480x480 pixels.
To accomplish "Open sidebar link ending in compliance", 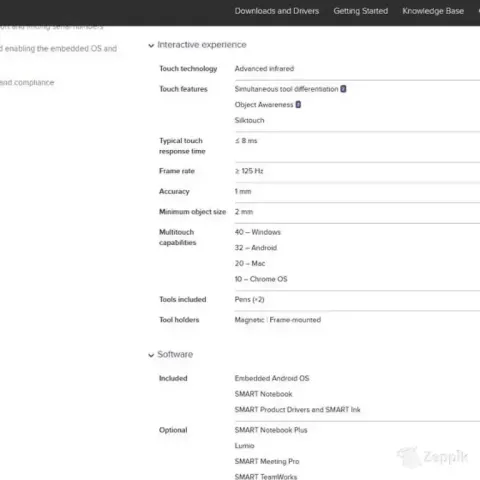I will [x=27, y=83].
